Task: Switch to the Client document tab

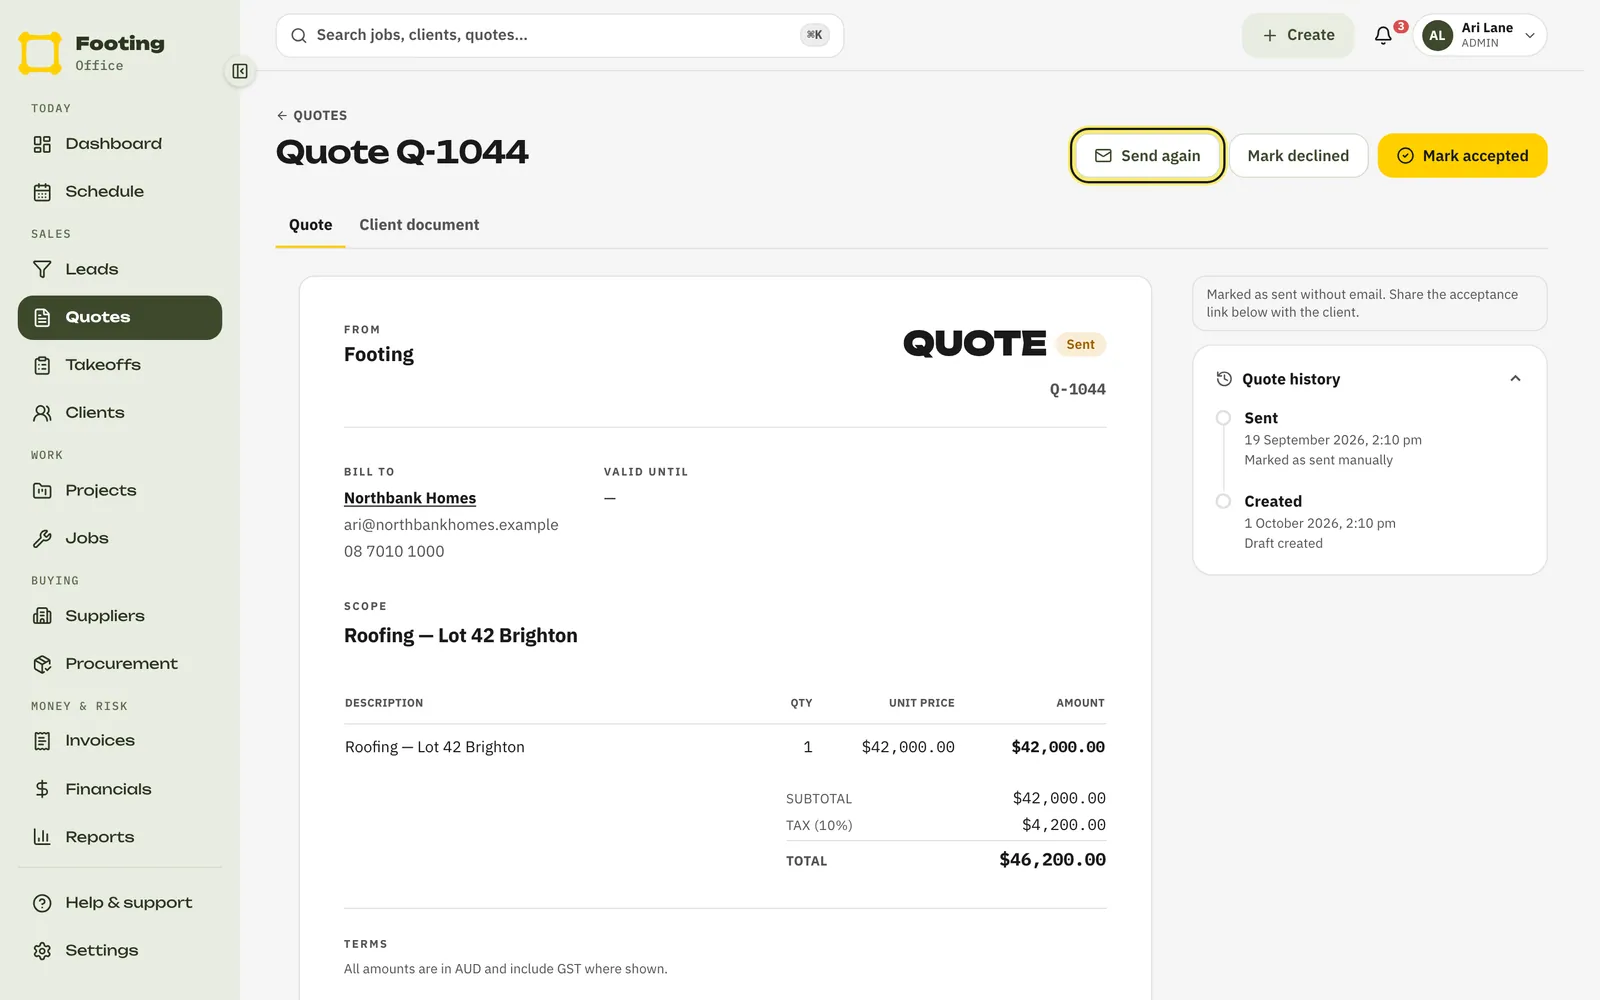Action: click(419, 225)
